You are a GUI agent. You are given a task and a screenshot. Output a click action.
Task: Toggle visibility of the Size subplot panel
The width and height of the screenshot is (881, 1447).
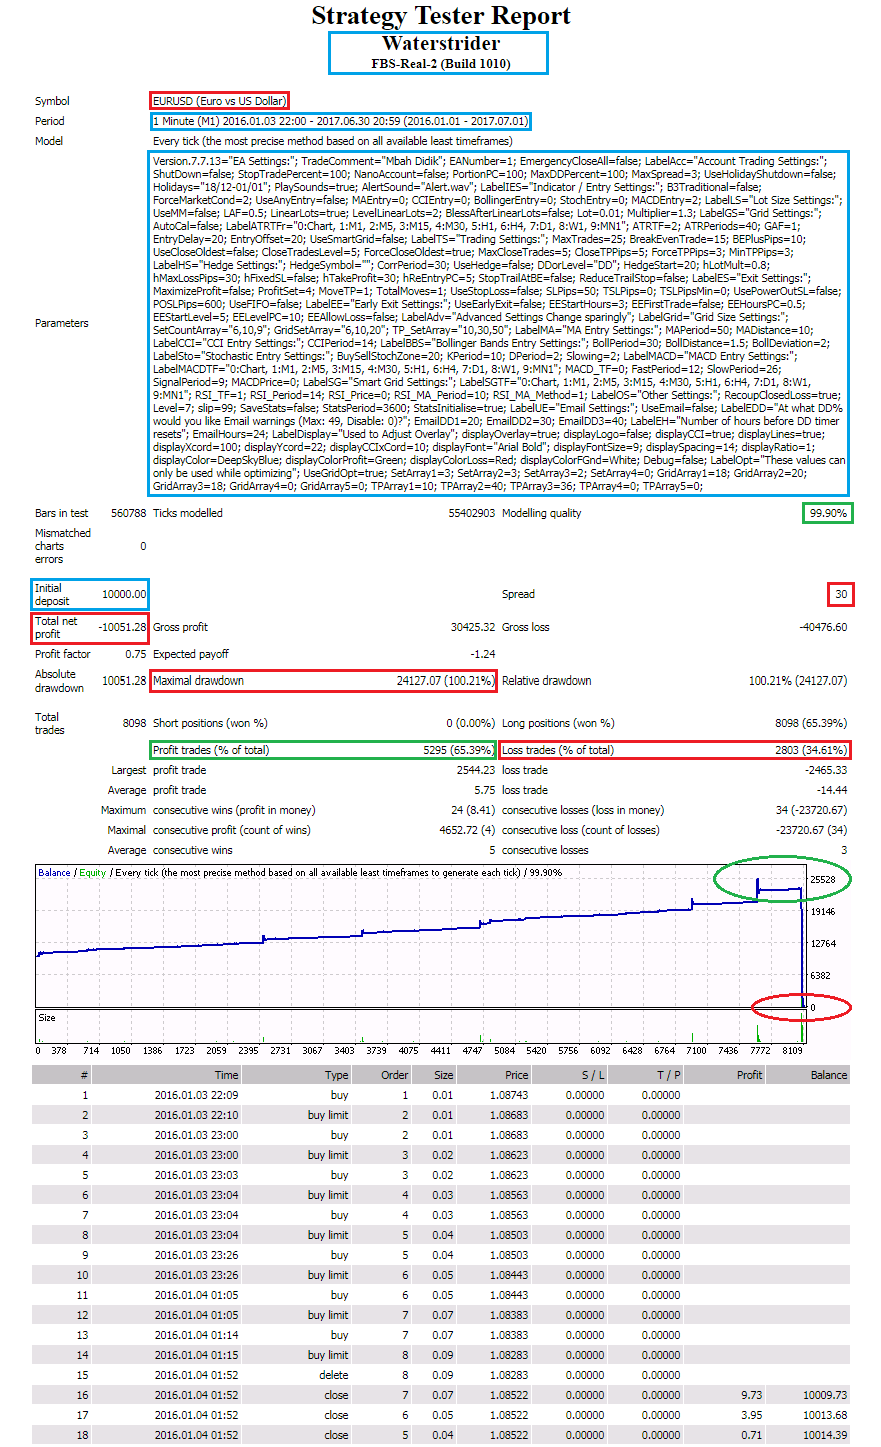coord(45,1017)
